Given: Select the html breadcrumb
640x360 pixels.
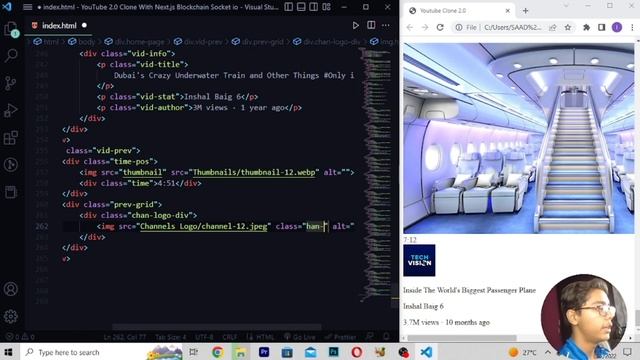Looking at the screenshot, I should pyautogui.click(x=47, y=42).
